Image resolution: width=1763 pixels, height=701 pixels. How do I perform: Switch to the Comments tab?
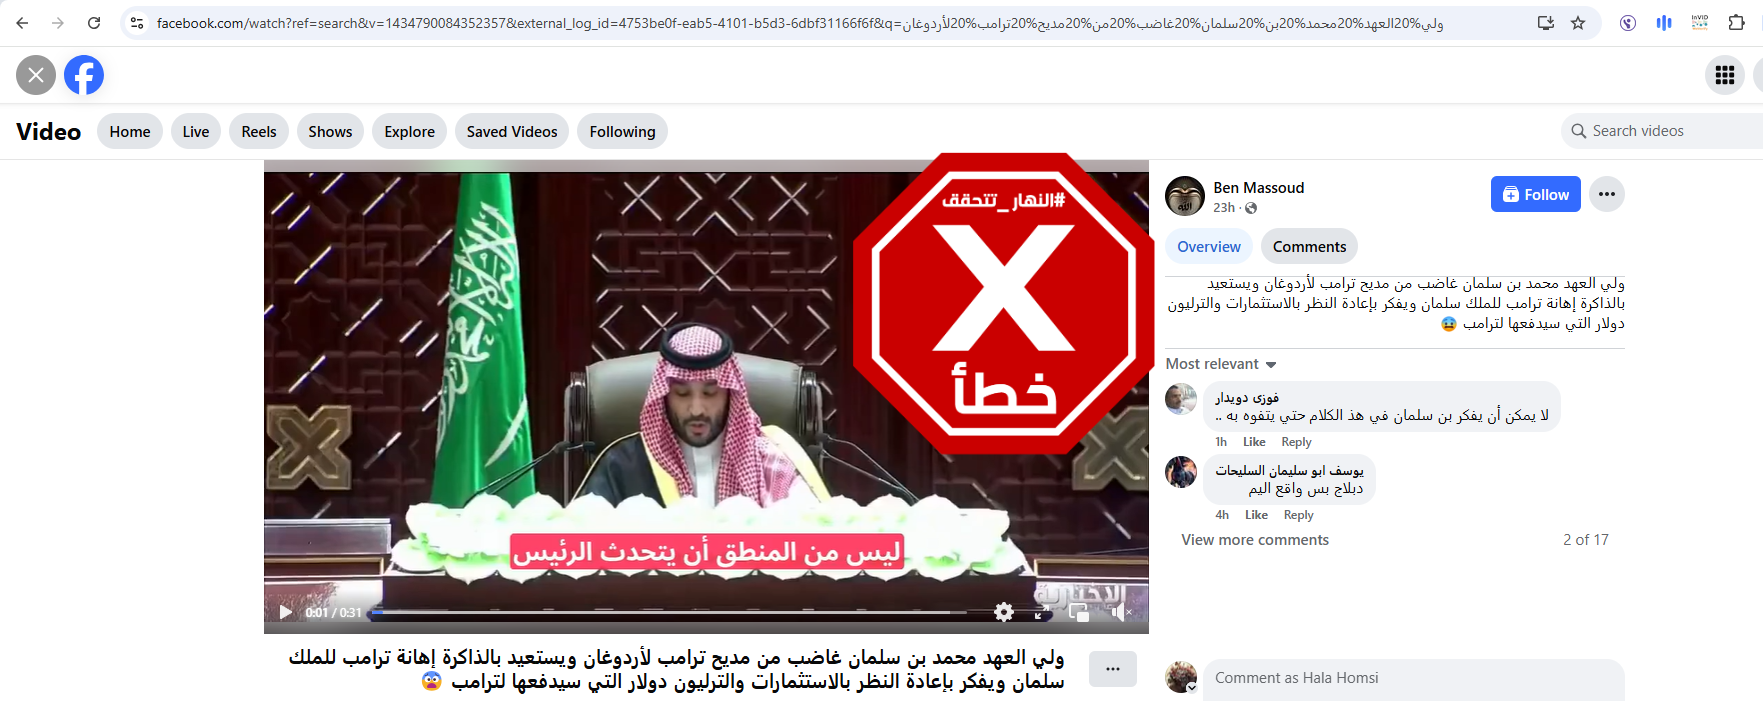point(1309,247)
